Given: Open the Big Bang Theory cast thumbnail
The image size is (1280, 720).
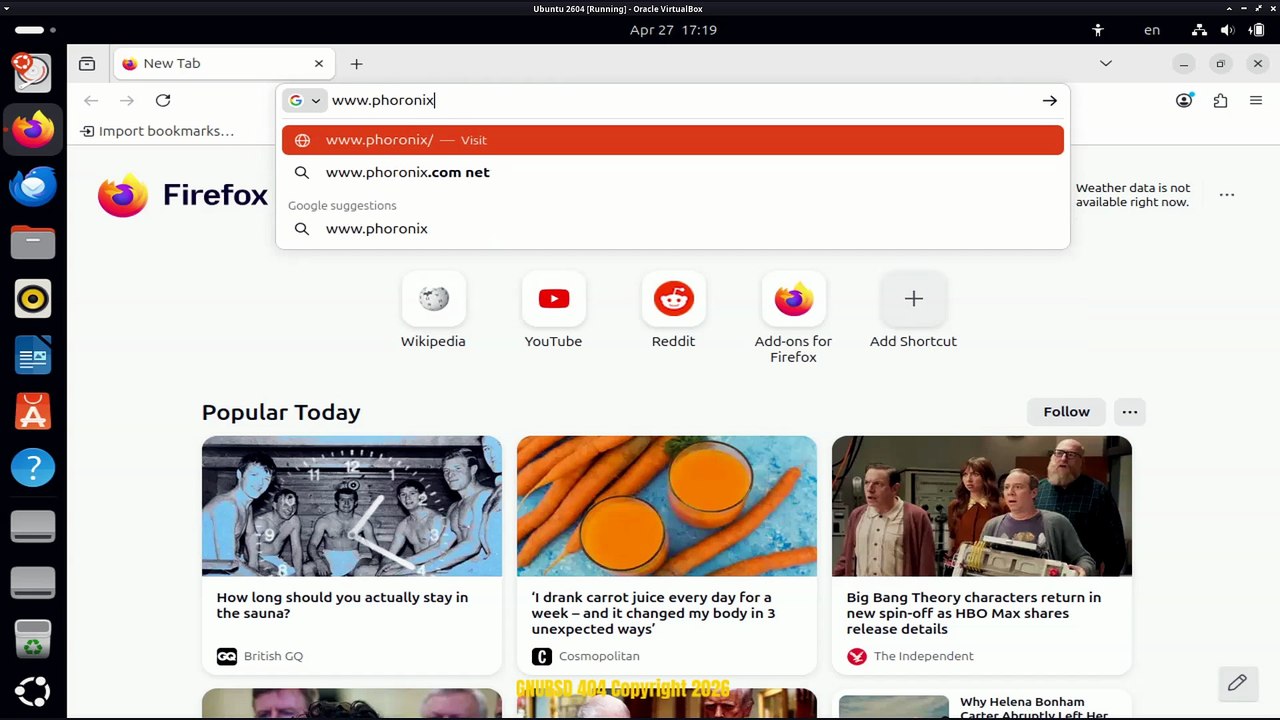Looking at the screenshot, I should coord(982,506).
